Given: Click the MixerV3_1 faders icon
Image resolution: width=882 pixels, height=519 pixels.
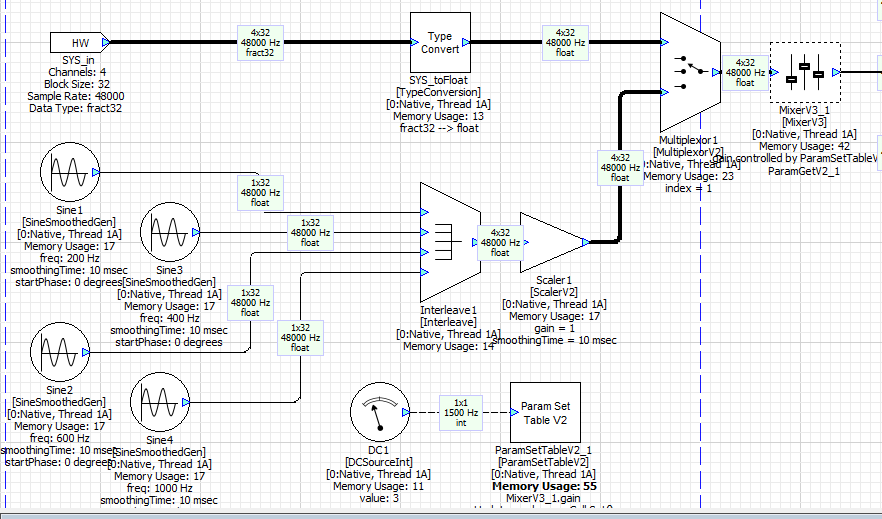Looking at the screenshot, I should coord(804,72).
